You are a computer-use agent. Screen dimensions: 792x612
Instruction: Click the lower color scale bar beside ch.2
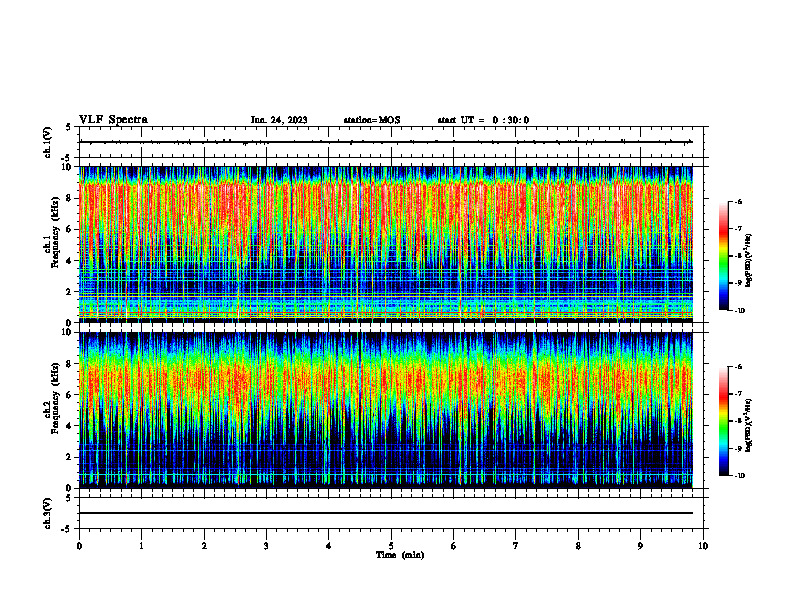coord(724,421)
